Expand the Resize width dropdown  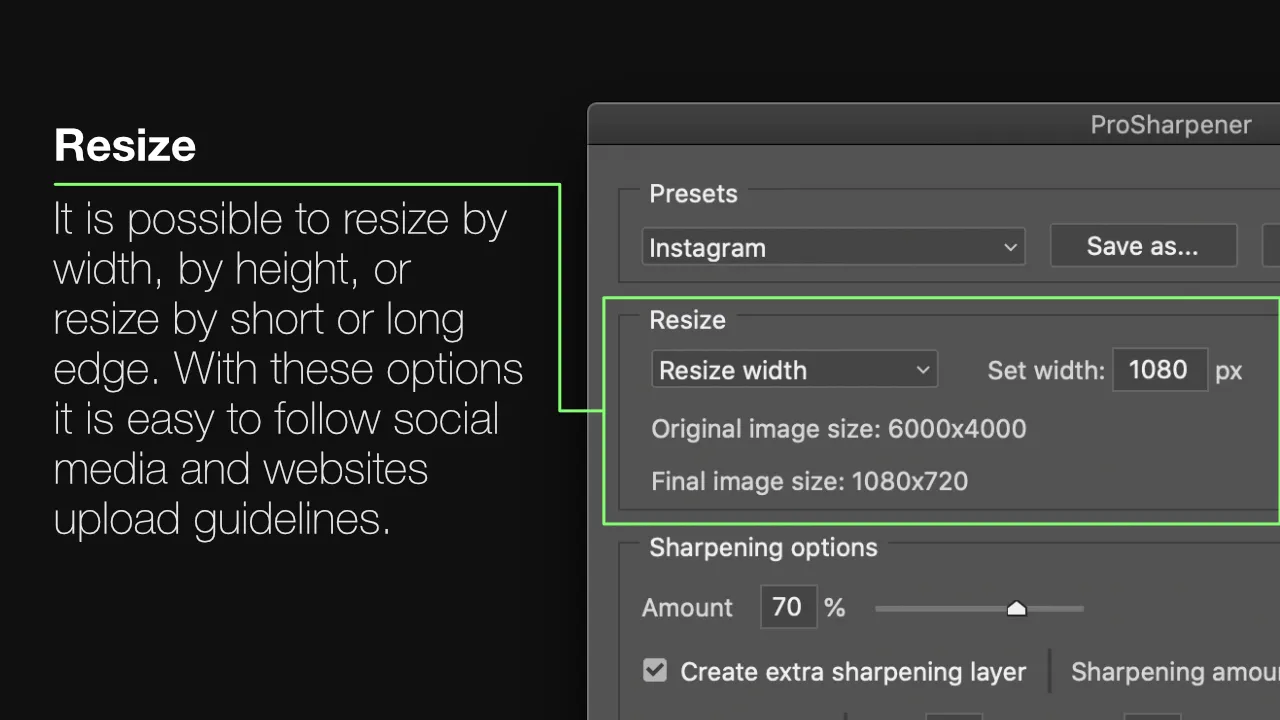click(x=794, y=369)
